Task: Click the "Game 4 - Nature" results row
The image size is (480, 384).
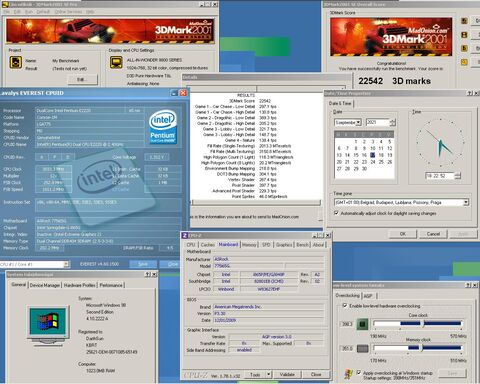Action: coord(251,140)
